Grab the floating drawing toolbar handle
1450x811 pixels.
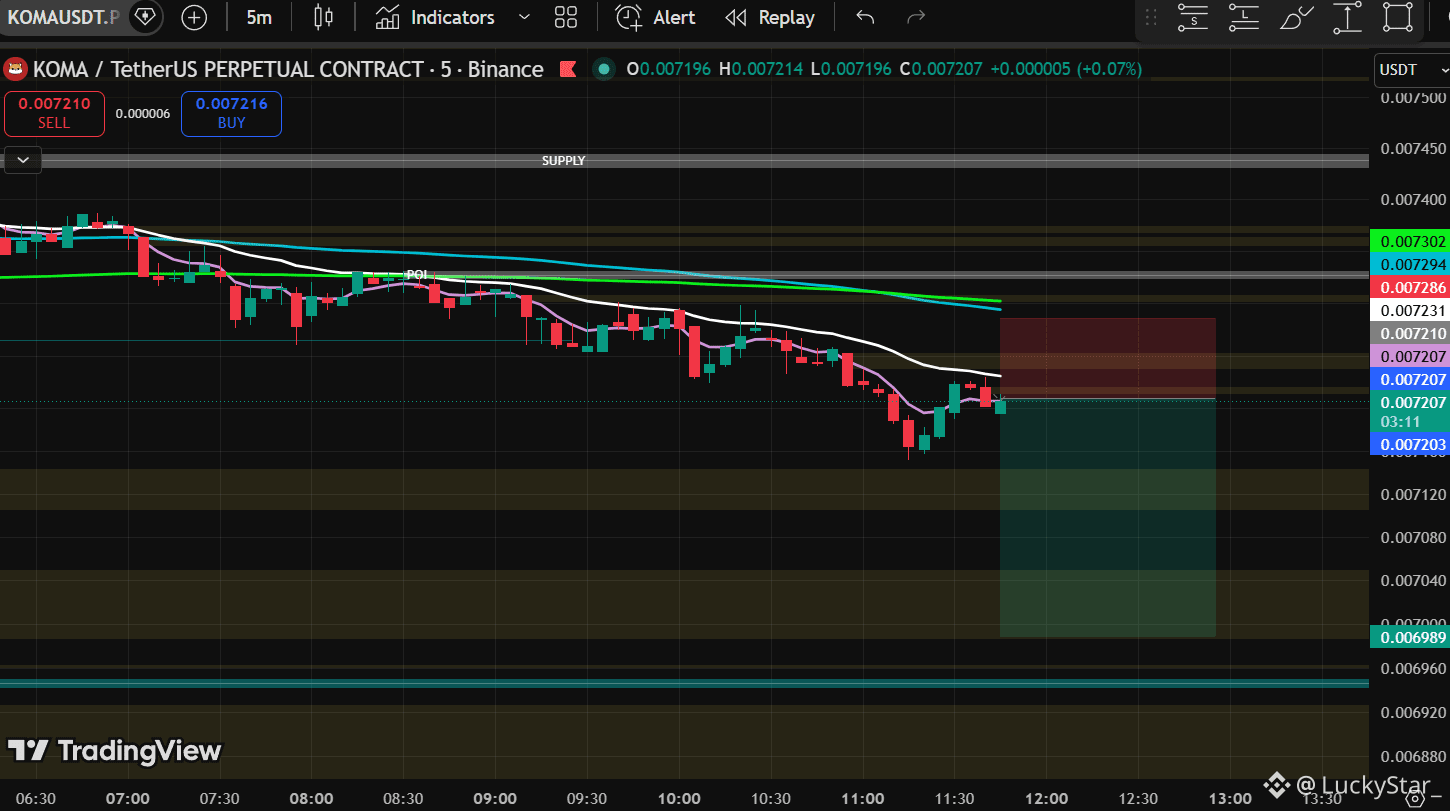(x=1151, y=17)
